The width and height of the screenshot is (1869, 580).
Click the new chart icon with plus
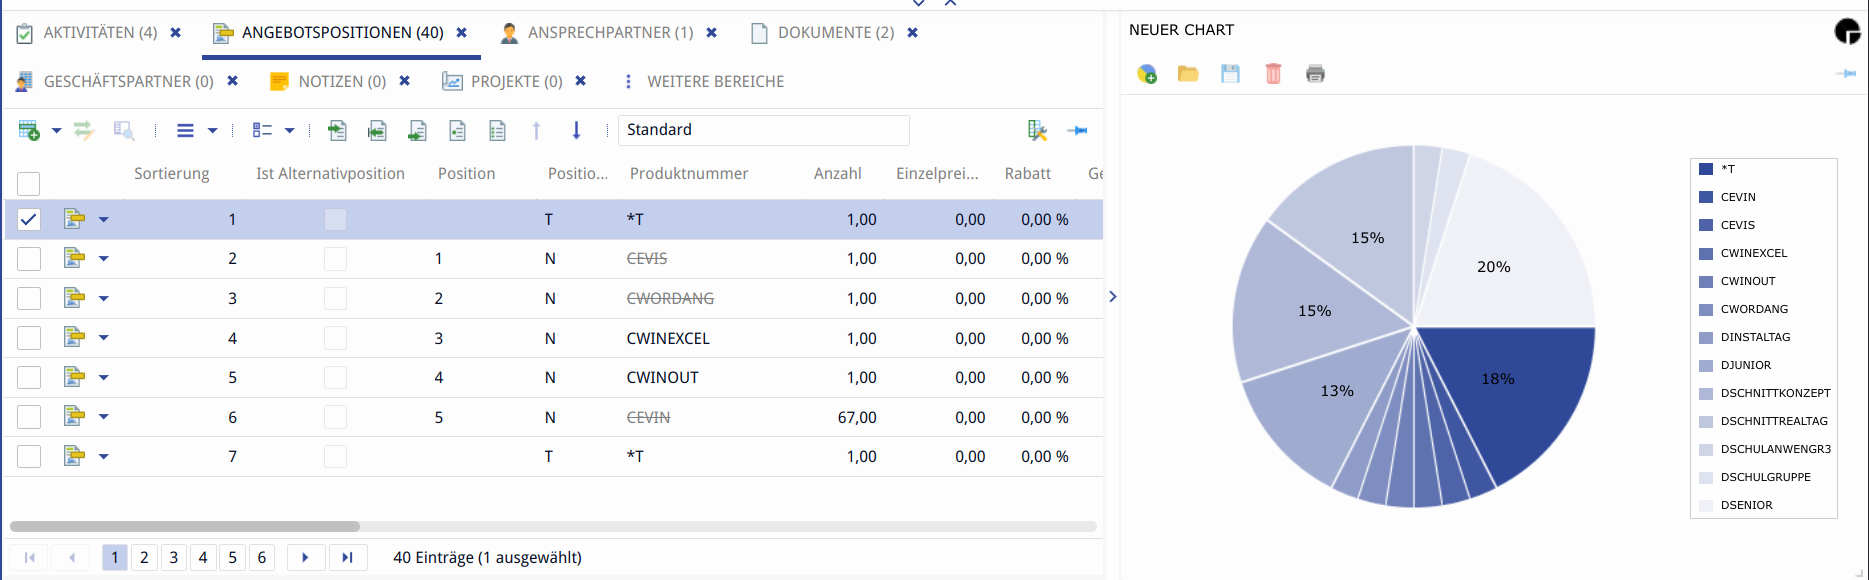pyautogui.click(x=1147, y=74)
